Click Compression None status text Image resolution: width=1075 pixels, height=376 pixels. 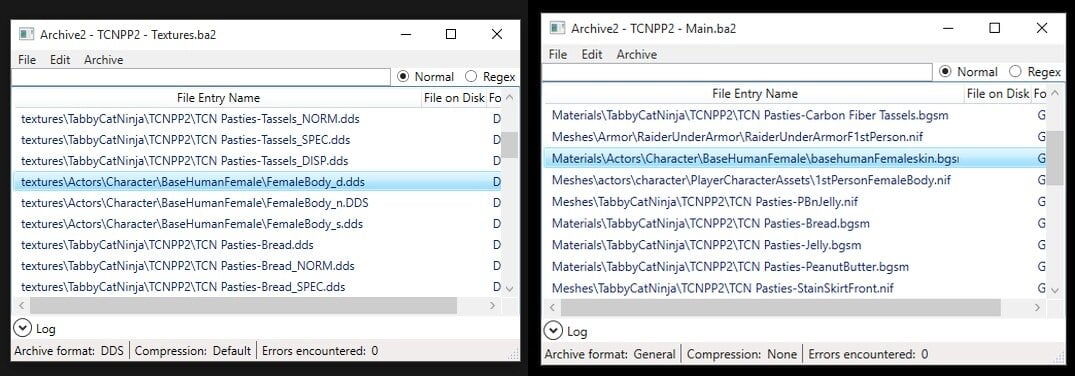coord(742,354)
